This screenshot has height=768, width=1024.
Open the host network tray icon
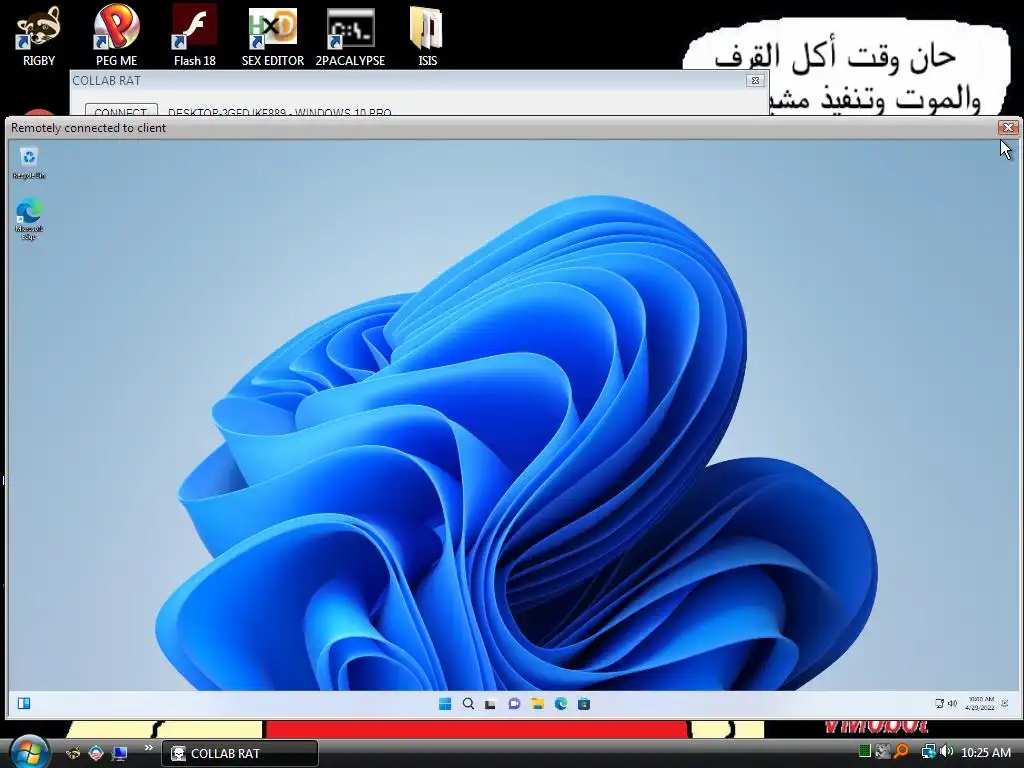tap(928, 752)
